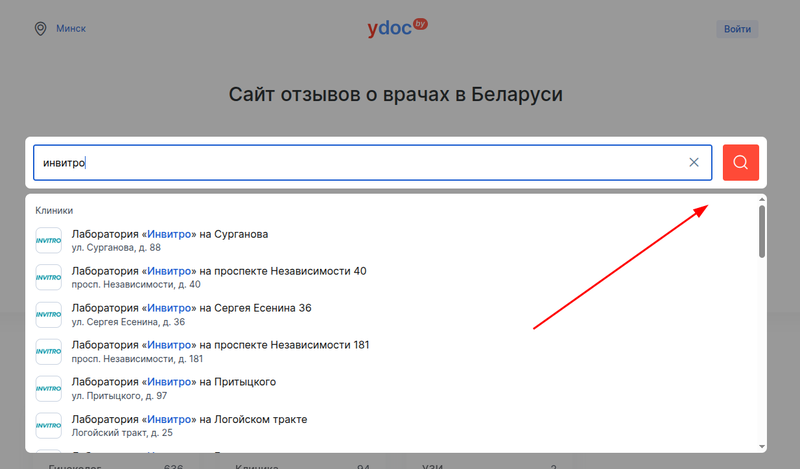Click the heading Сайт отзывов о врачах в Беларуси
800x469 pixels.
(395, 94)
